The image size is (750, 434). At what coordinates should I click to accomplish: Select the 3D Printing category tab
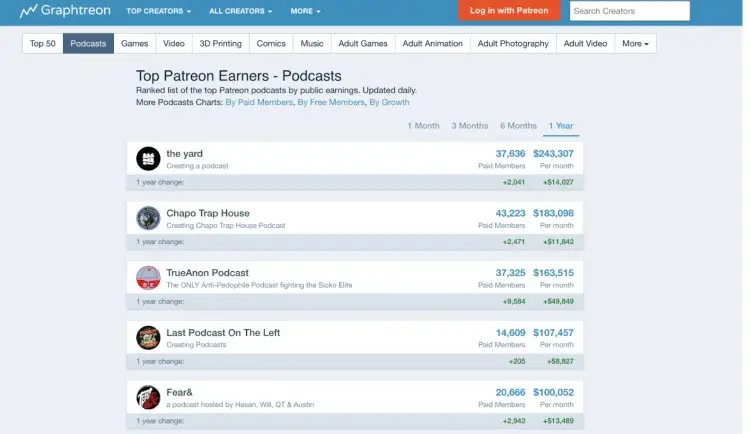click(x=221, y=44)
